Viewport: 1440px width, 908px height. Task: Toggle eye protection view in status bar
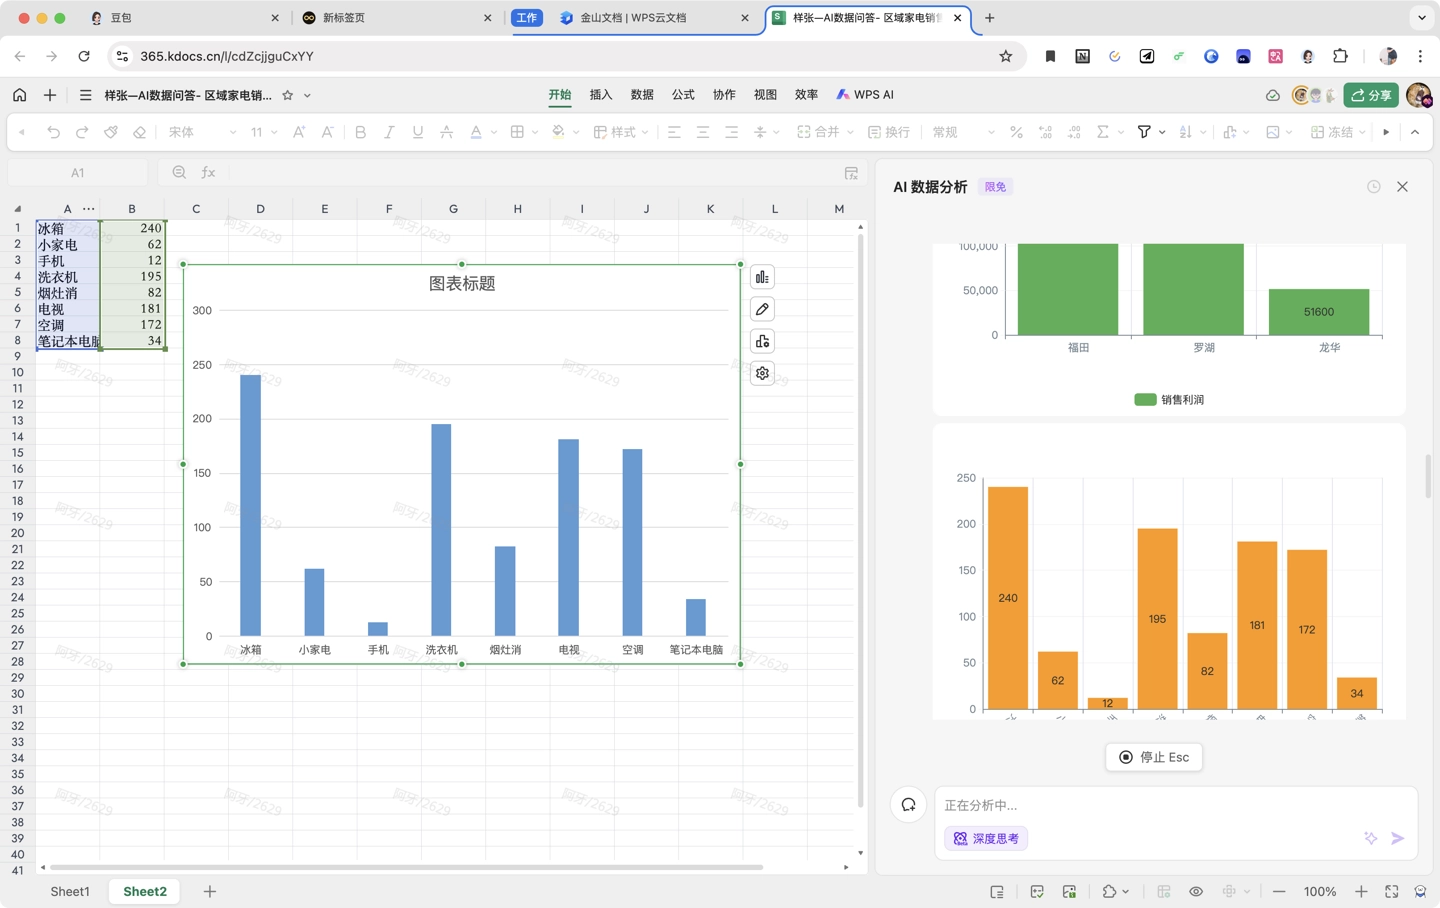(x=1196, y=891)
